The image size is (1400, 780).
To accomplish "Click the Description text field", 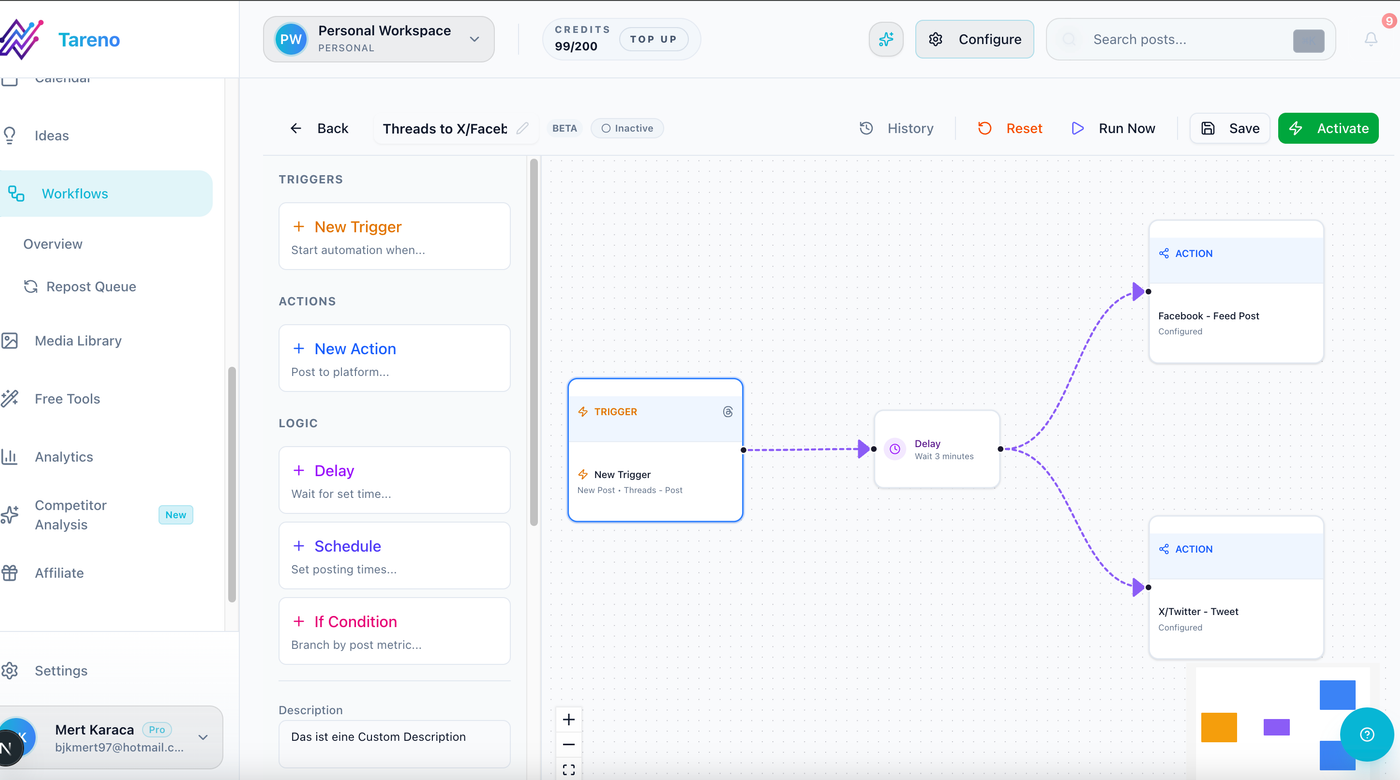I will coord(394,744).
